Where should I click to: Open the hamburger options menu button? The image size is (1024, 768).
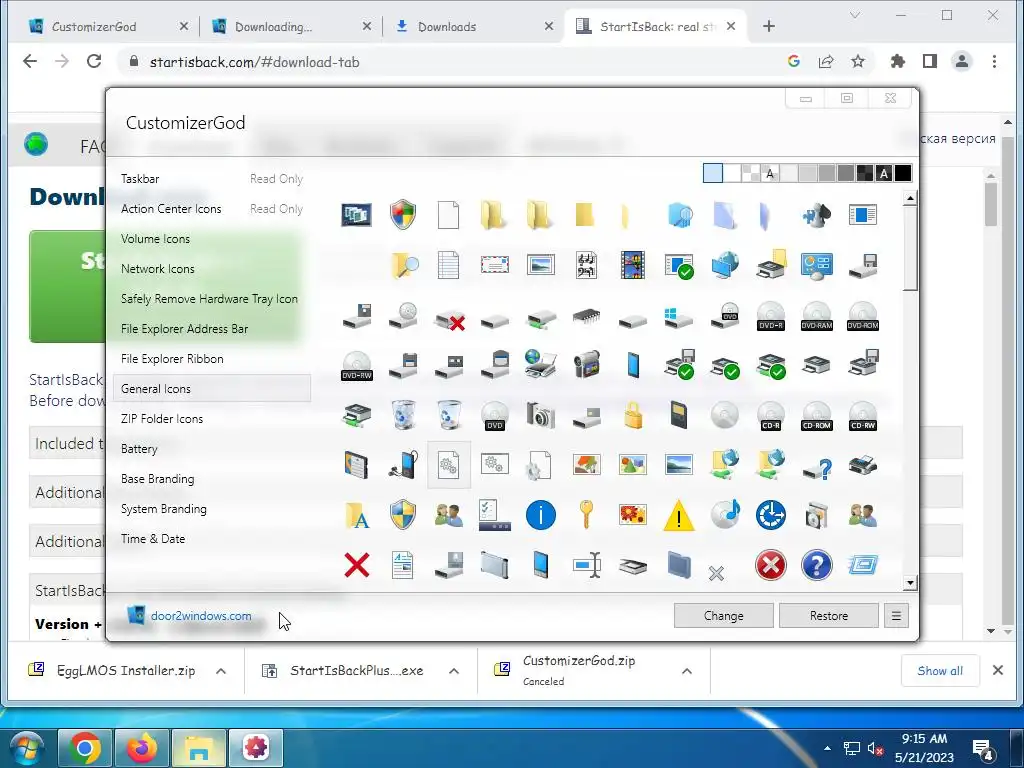tap(896, 616)
